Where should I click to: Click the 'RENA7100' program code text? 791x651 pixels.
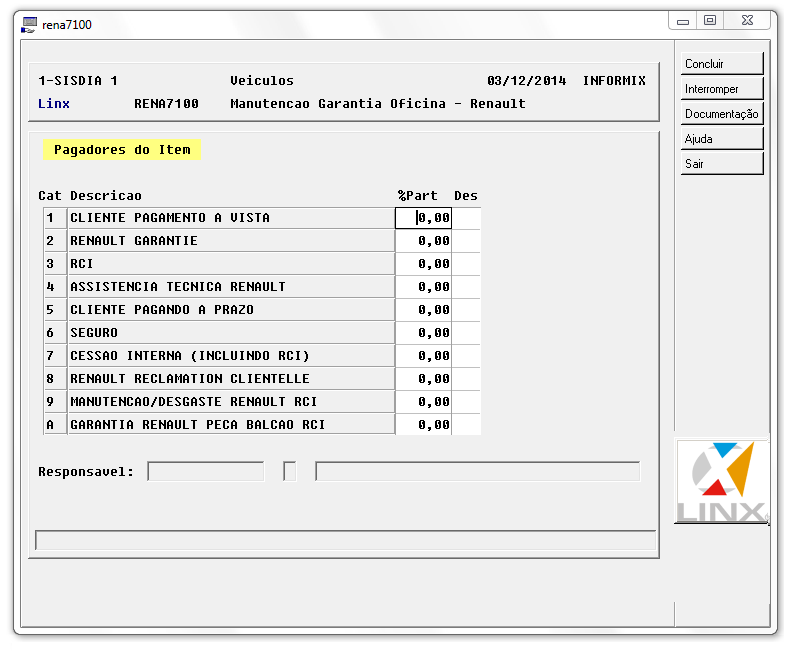point(166,103)
